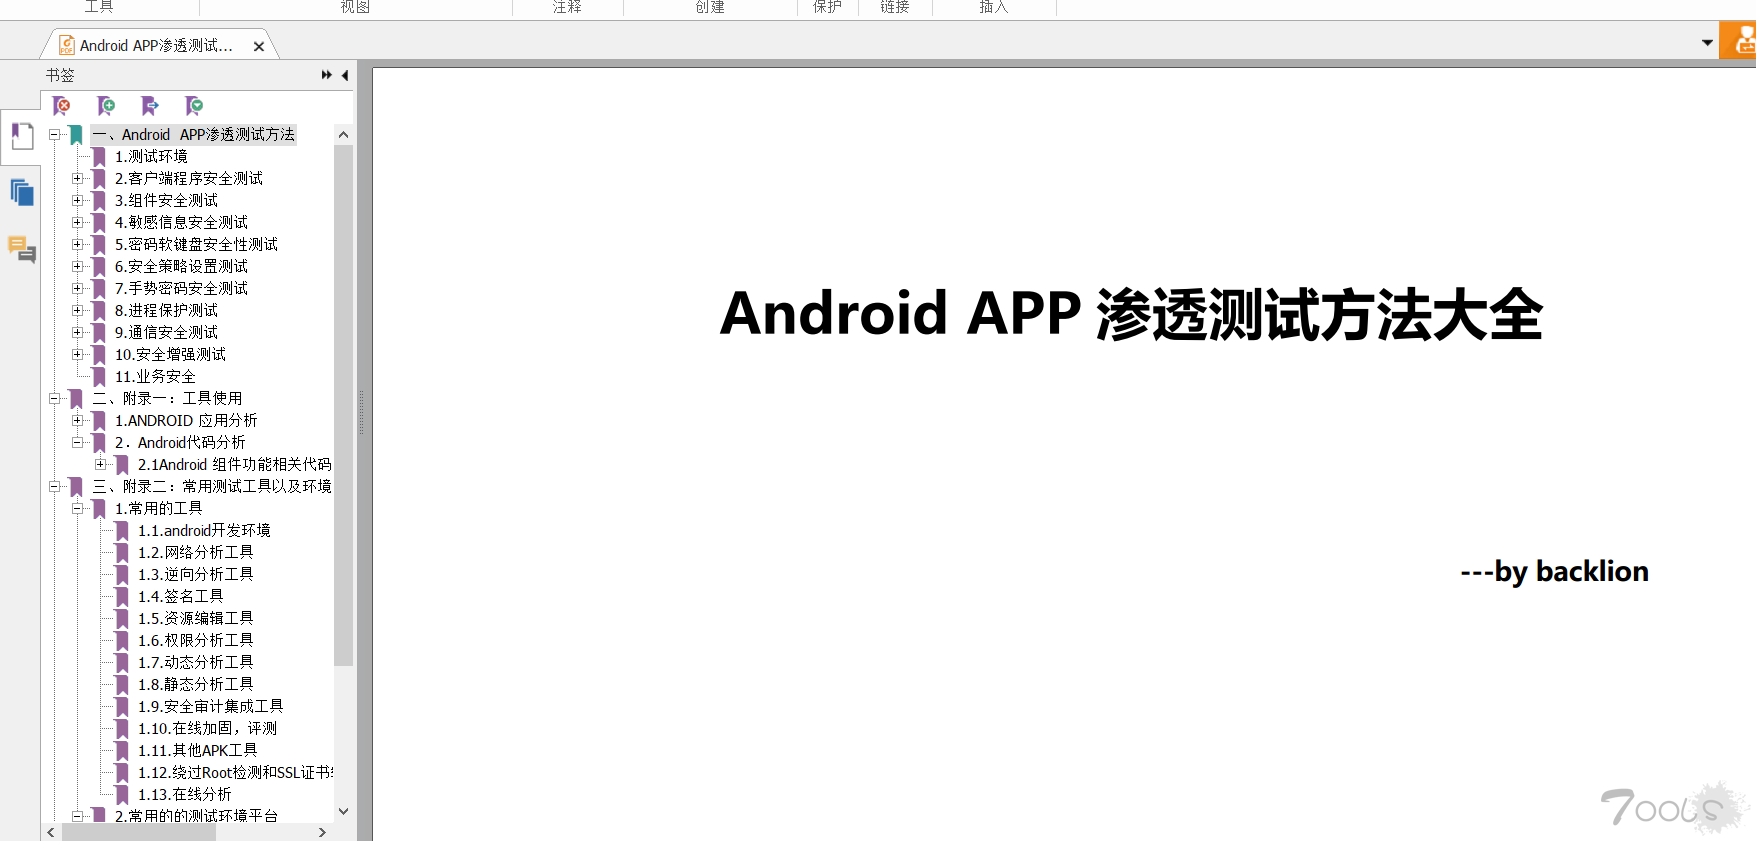Go to bookmark 1.11.其他APK工具
Viewport: 1756px width, 841px height.
[x=198, y=750]
